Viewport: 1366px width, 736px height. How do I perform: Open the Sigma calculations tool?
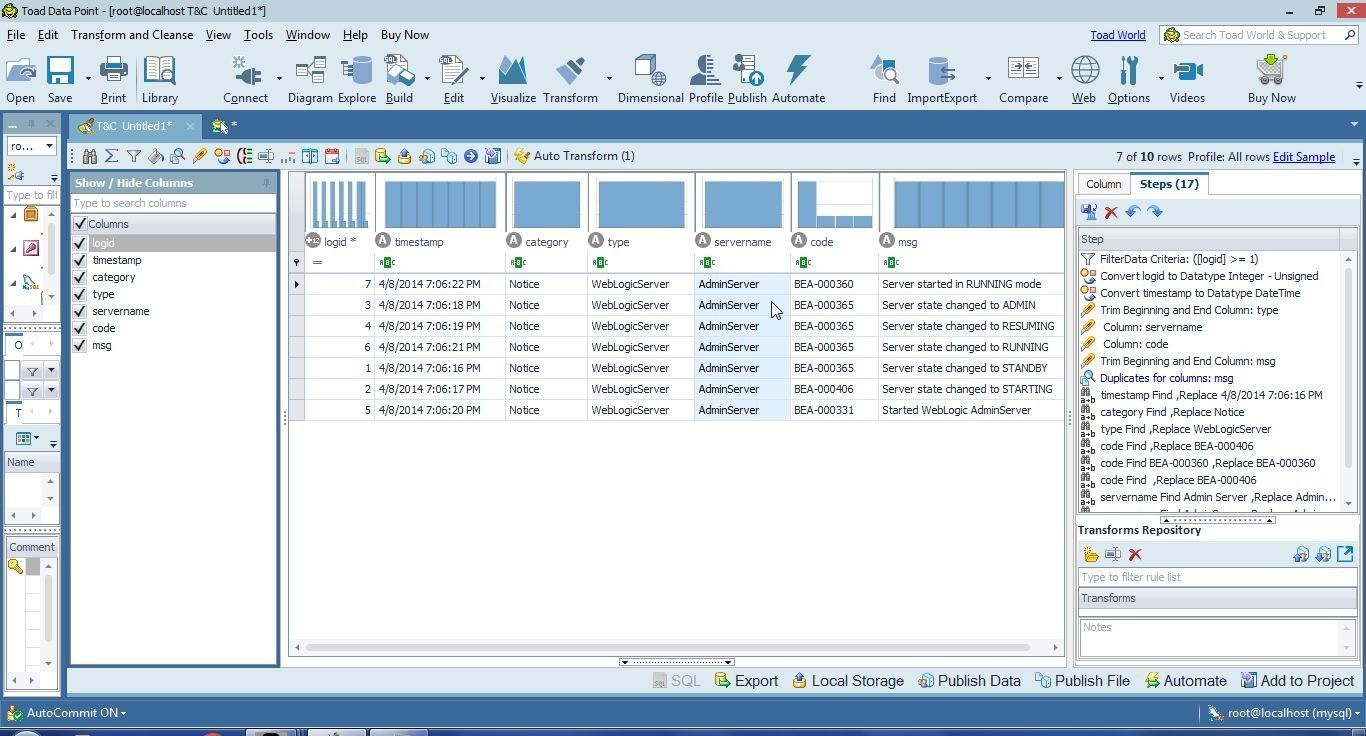[112, 156]
